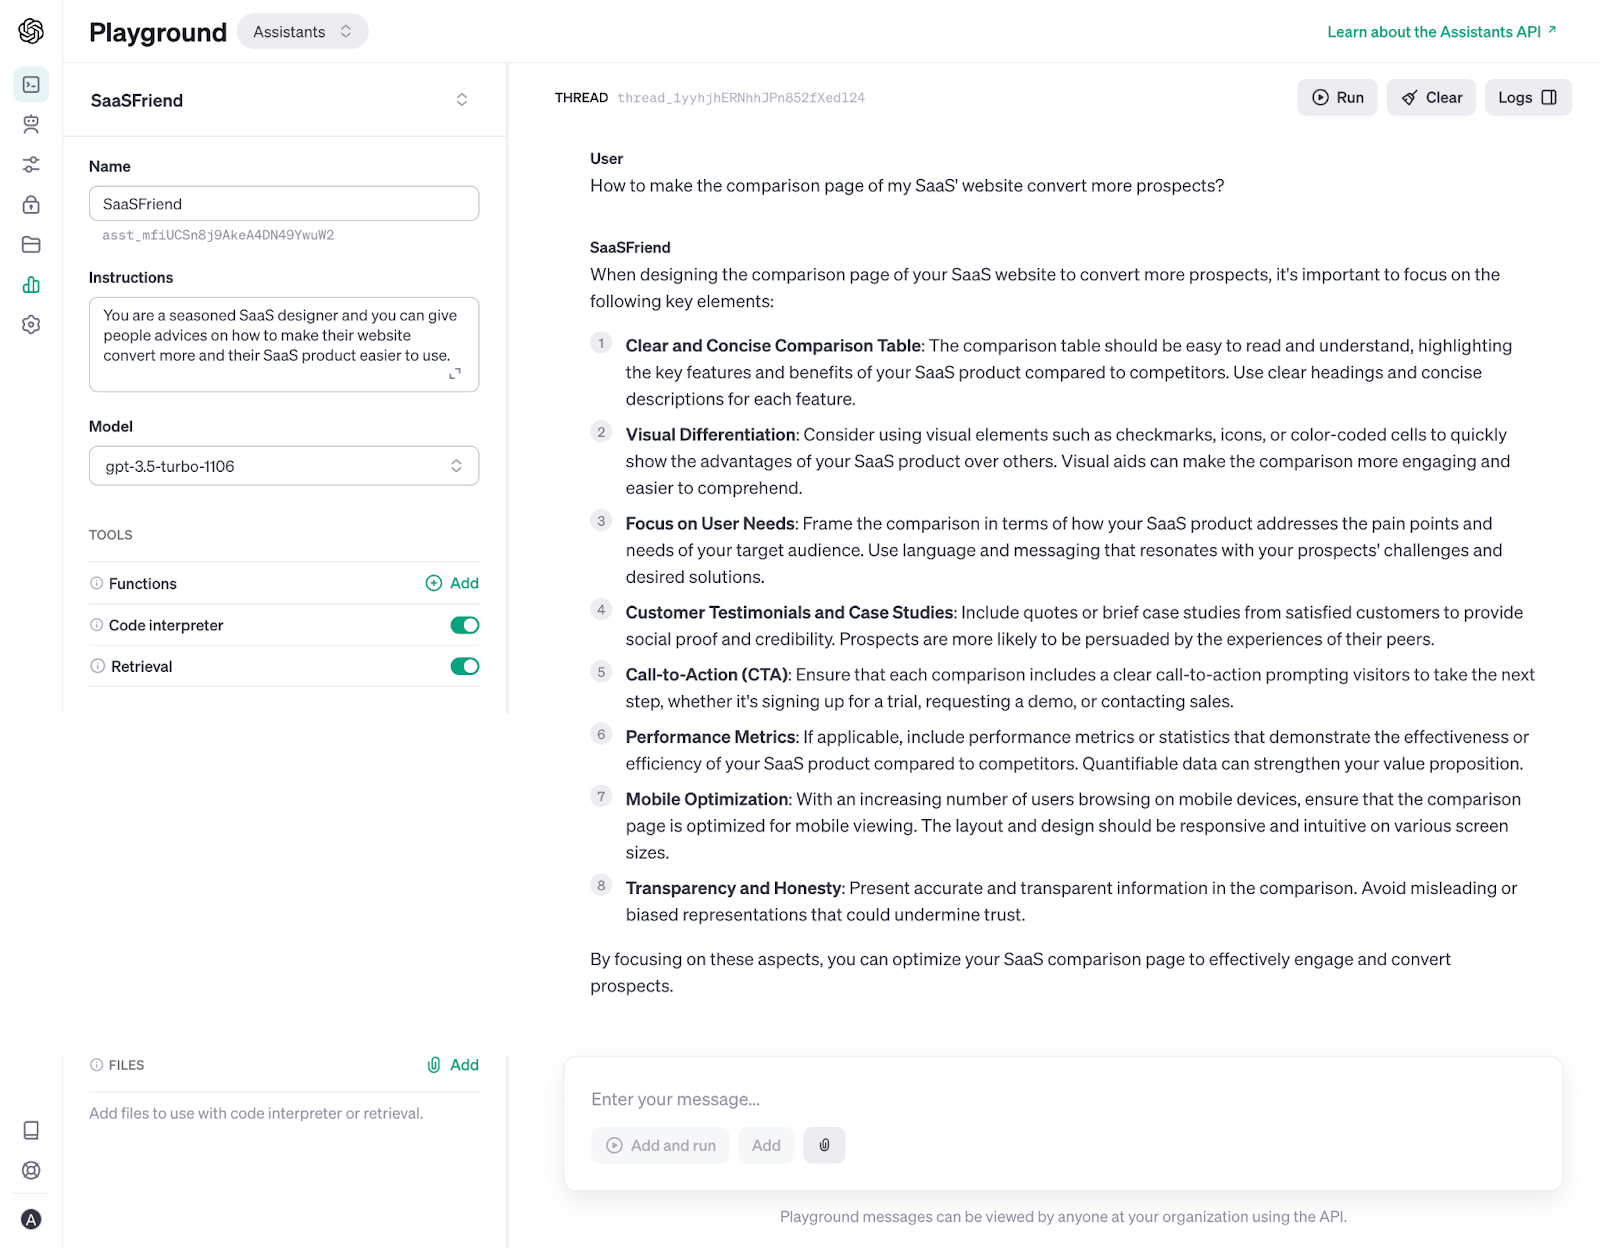Disable the Retrieval tool
This screenshot has width=1600, height=1248.
pos(464,666)
